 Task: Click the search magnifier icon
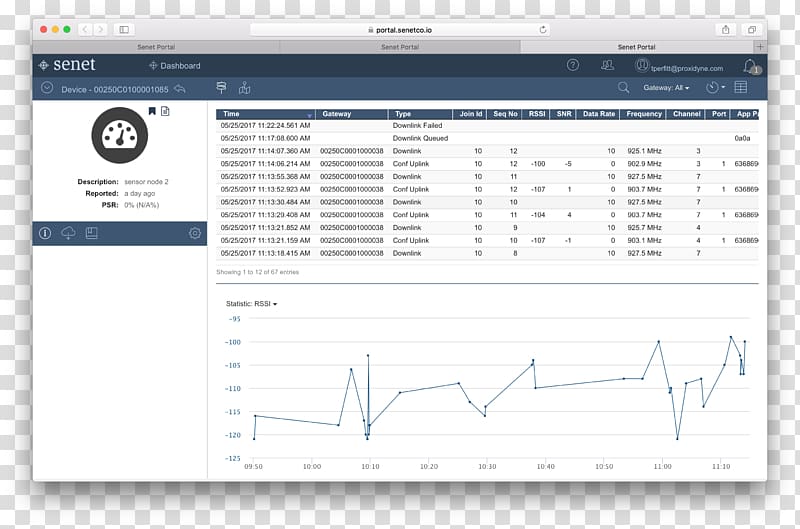[x=623, y=88]
